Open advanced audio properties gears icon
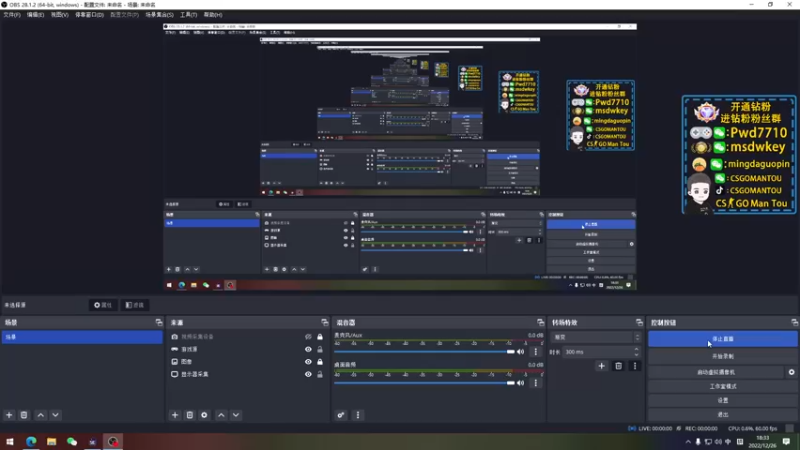This screenshot has height=450, width=800. (x=341, y=415)
